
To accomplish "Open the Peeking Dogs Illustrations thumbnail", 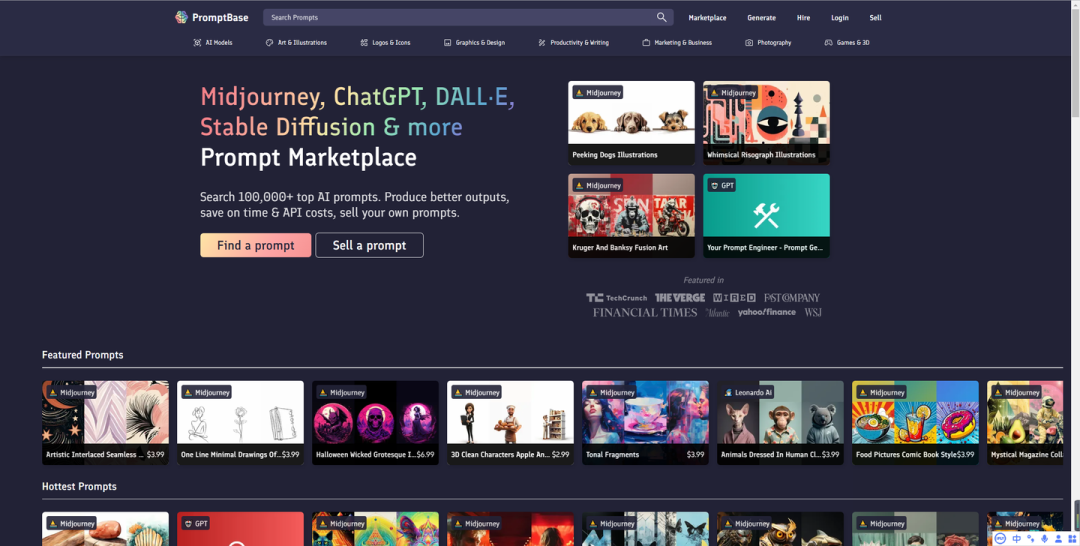I will tap(631, 123).
